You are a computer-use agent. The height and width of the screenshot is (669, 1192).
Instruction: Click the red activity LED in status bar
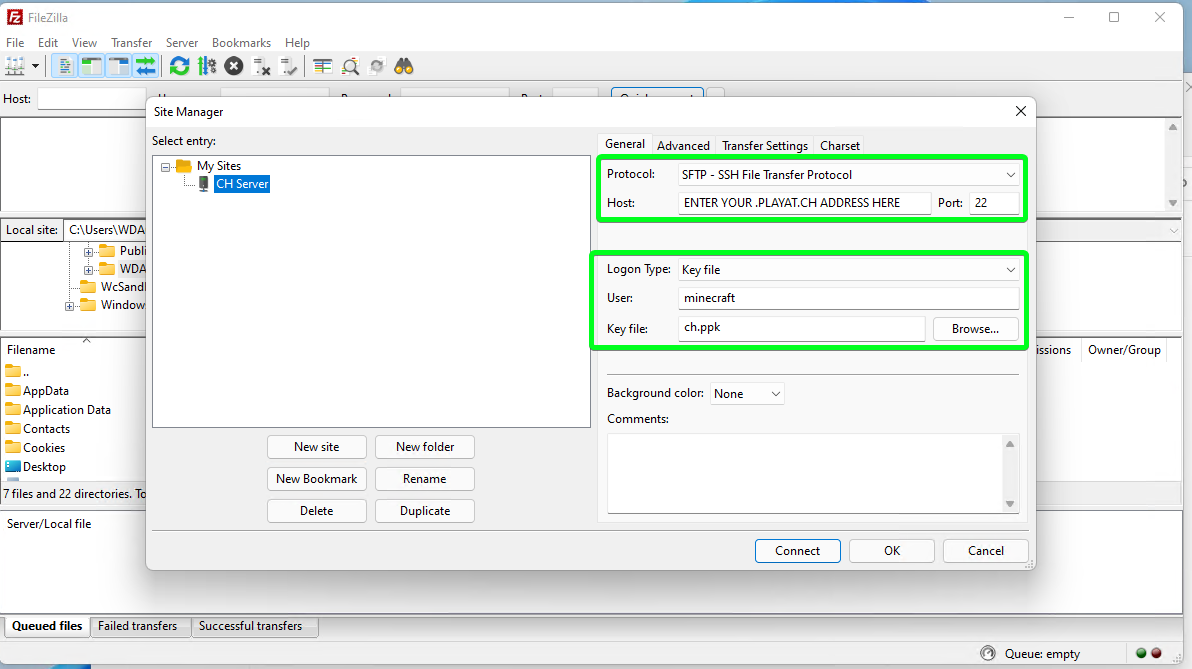click(1156, 653)
